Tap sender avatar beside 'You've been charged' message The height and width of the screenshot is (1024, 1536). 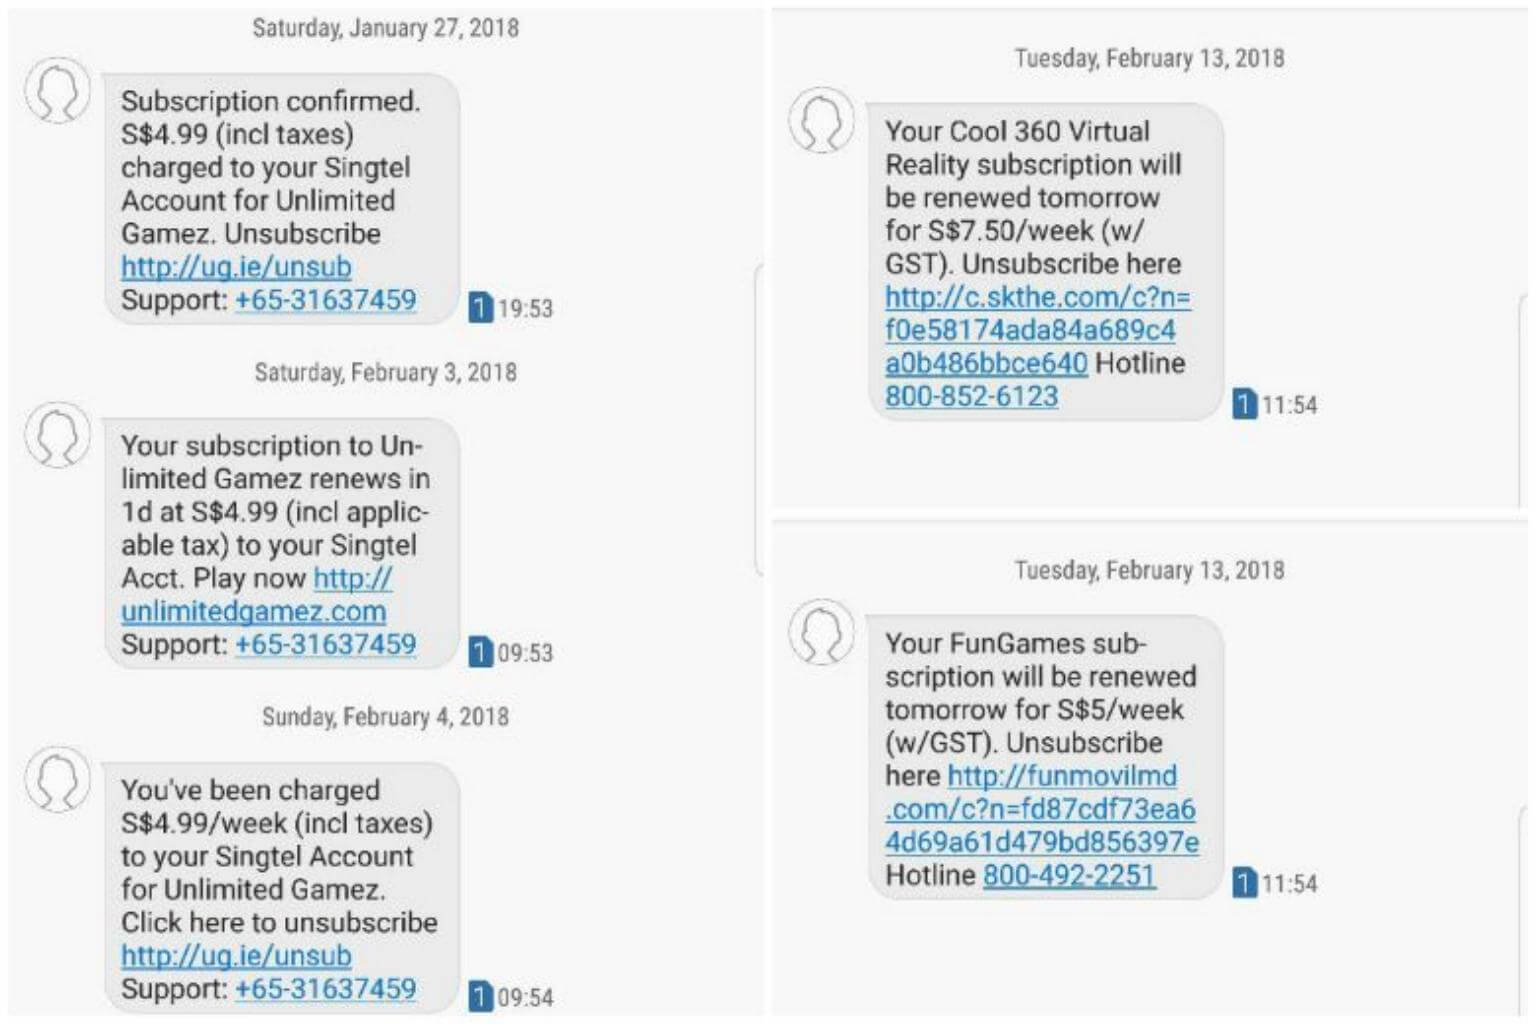(x=57, y=779)
